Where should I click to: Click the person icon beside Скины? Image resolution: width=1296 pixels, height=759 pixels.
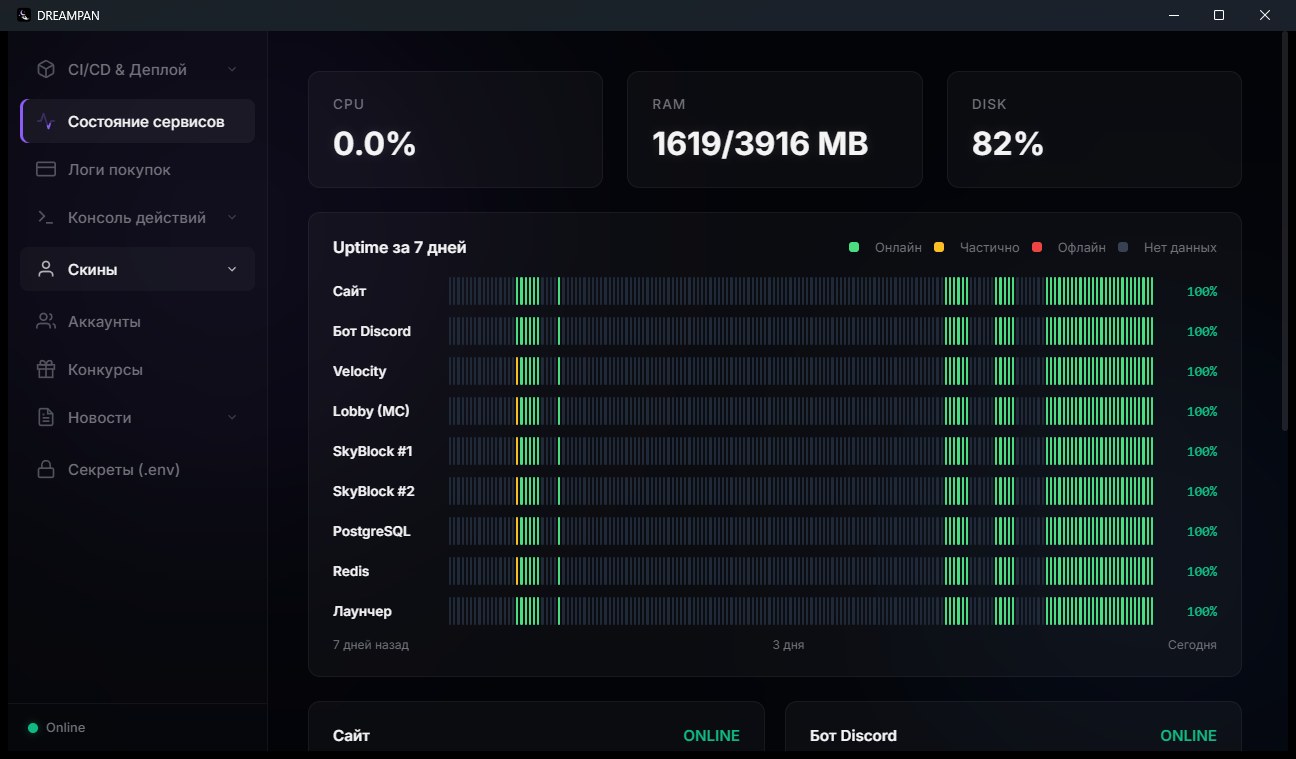45,269
